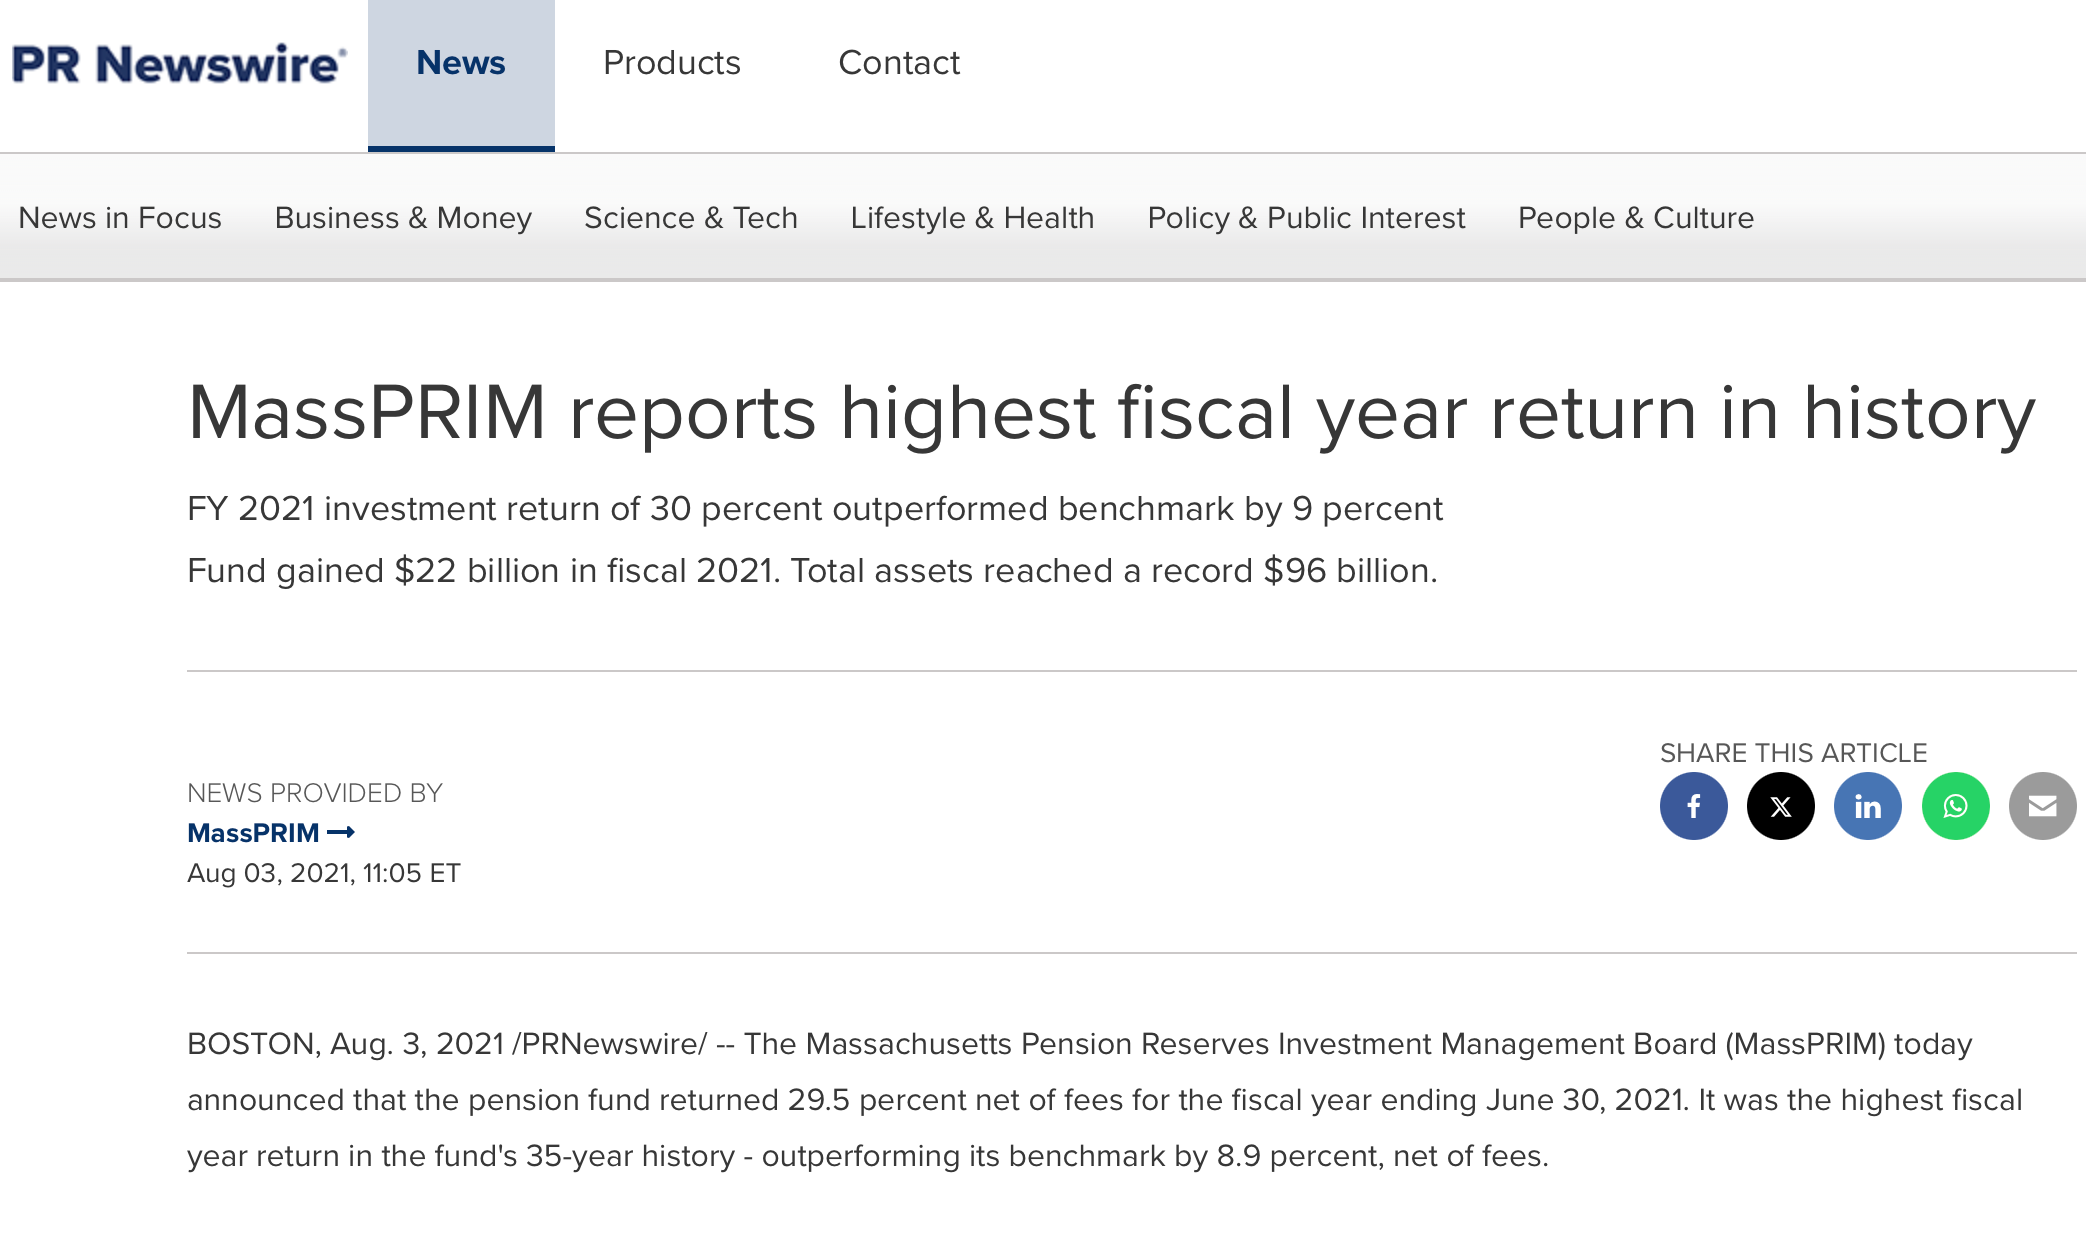Share article on LinkedIn
Viewport: 2086px width, 1234px height.
click(1867, 806)
